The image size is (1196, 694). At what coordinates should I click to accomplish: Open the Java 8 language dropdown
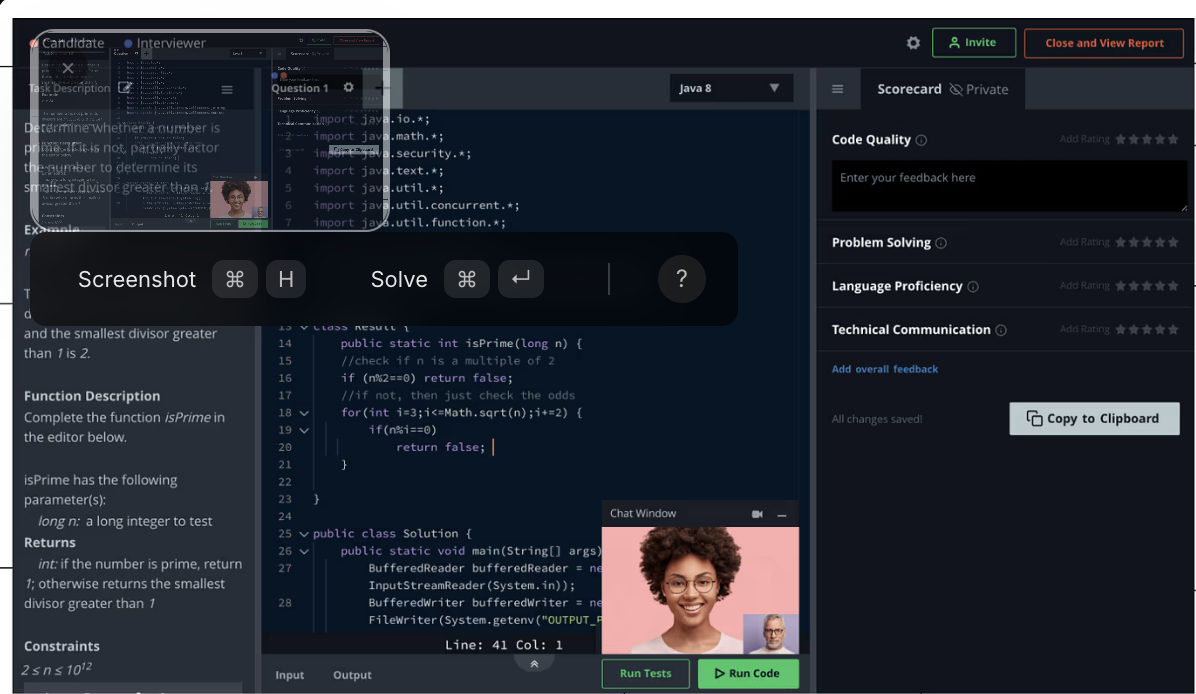coord(731,88)
